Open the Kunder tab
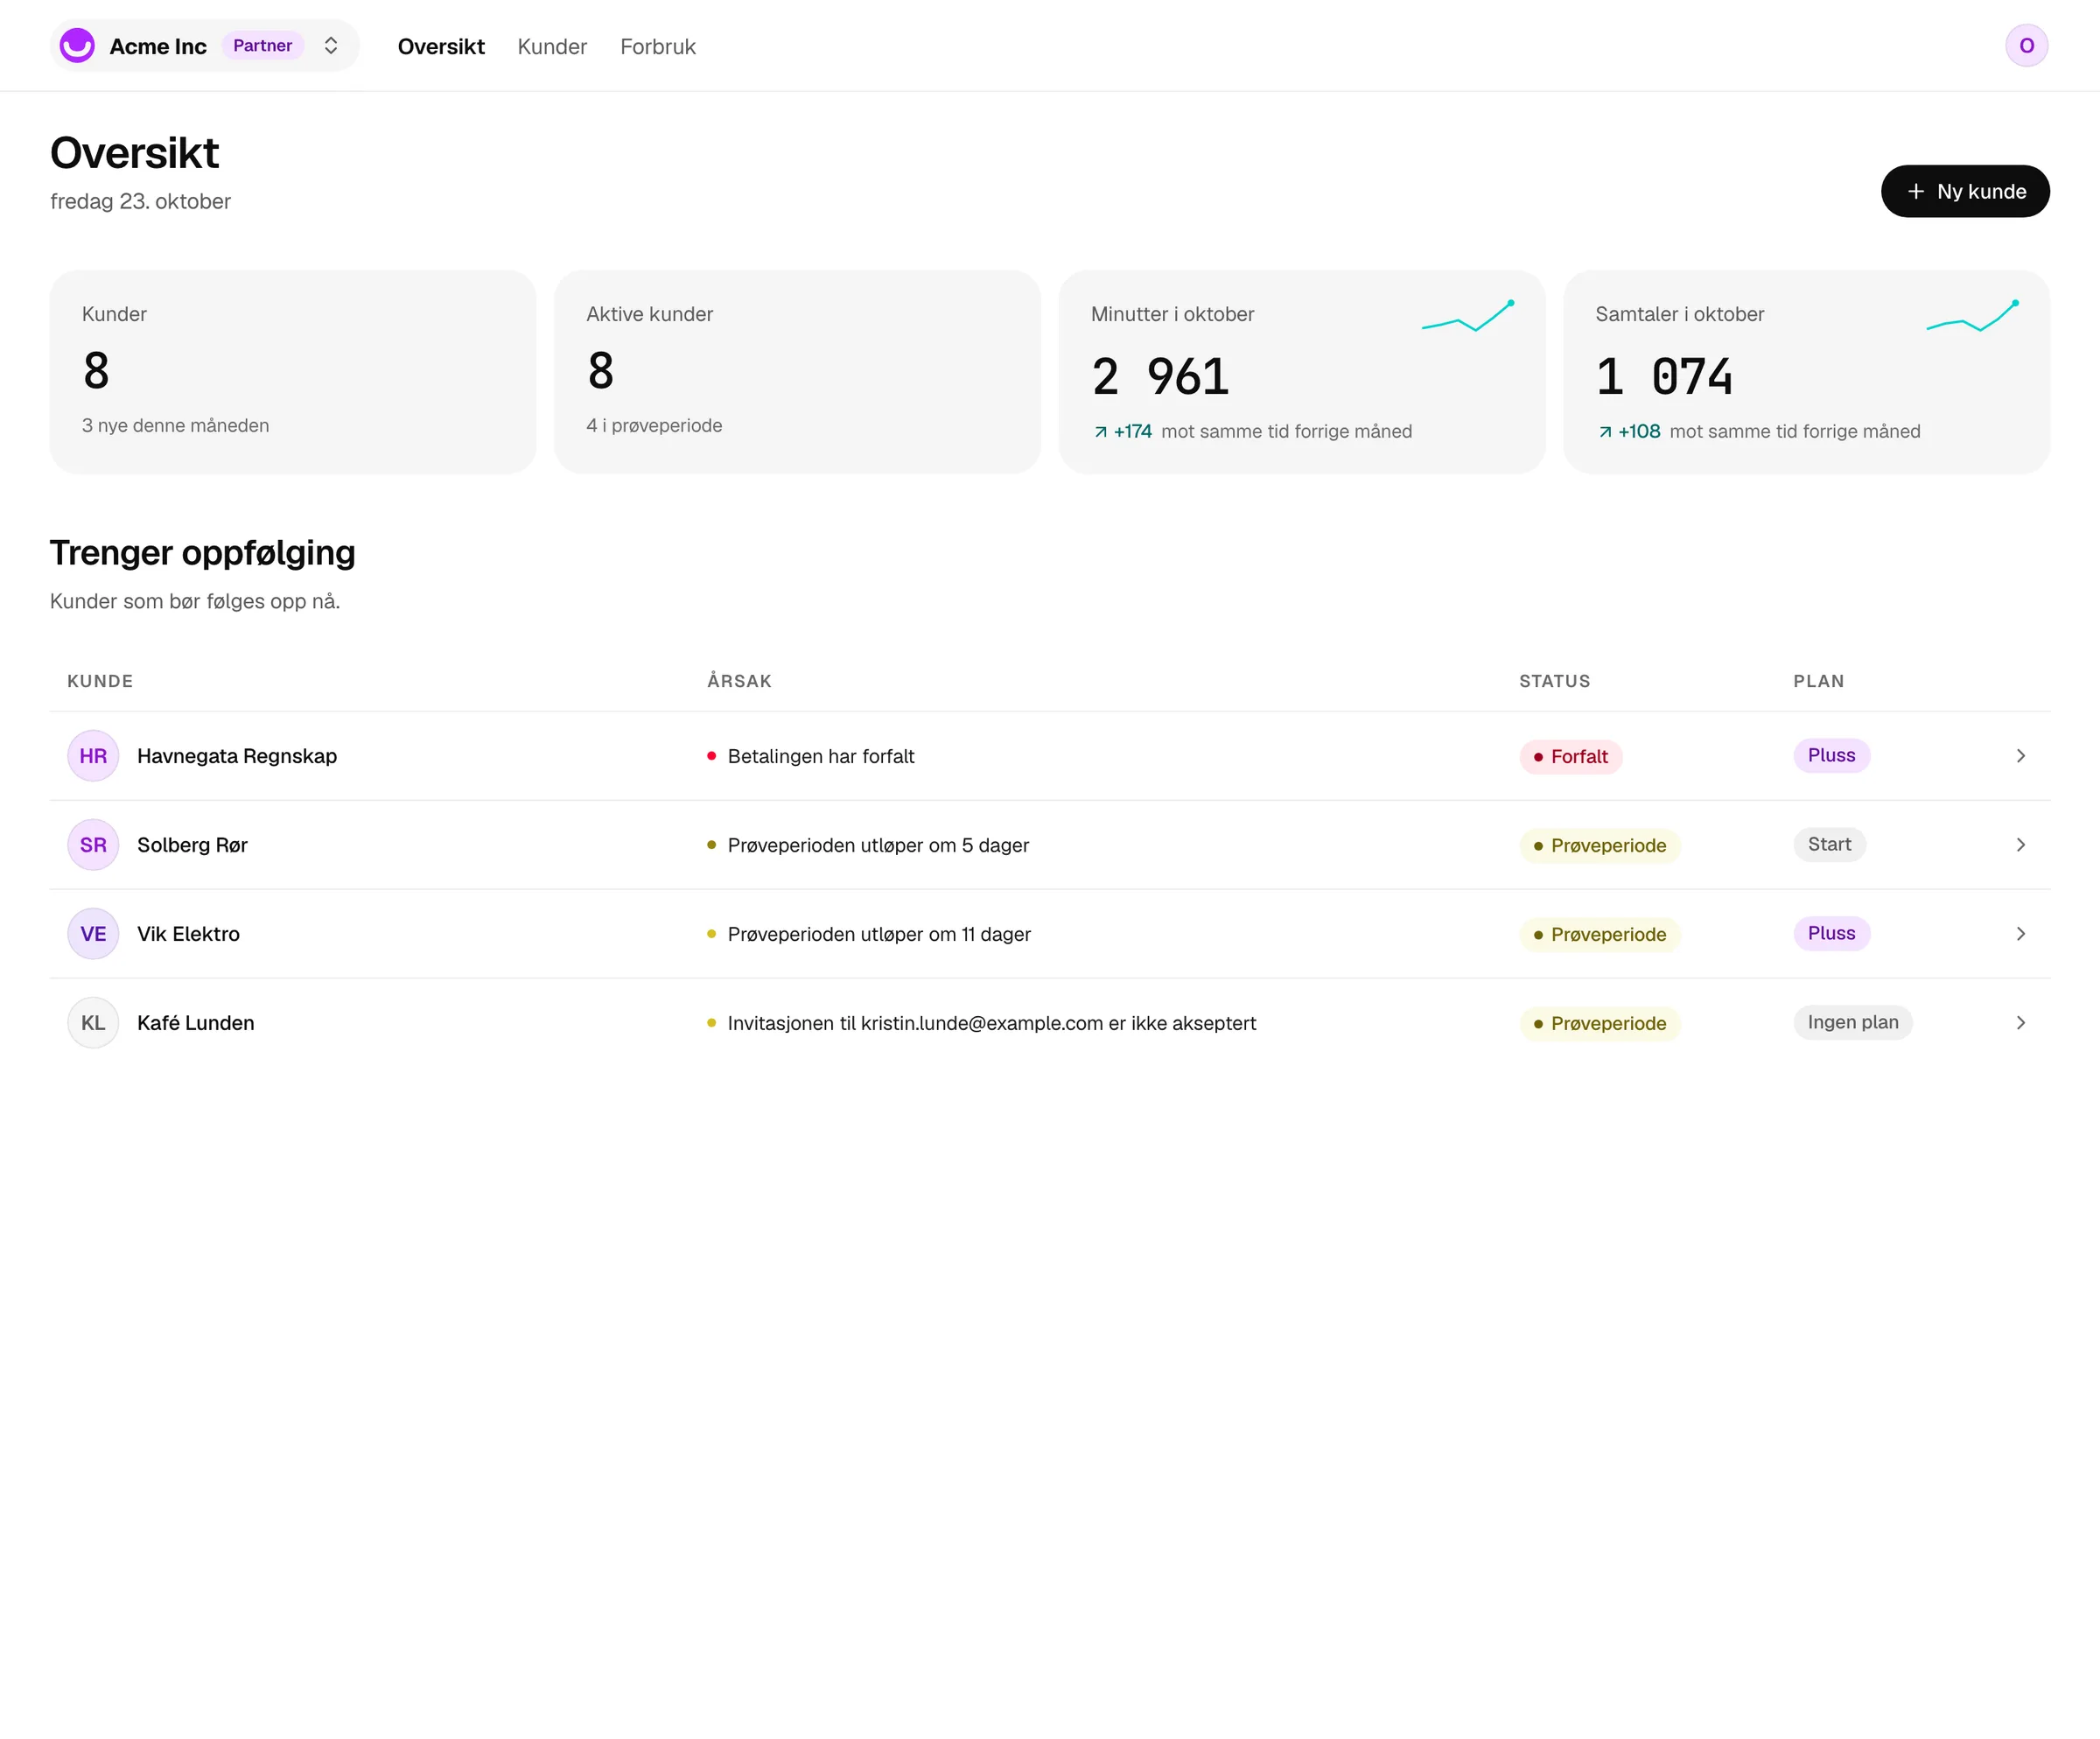Image resolution: width=2100 pixels, height=1739 pixels. (x=552, y=47)
